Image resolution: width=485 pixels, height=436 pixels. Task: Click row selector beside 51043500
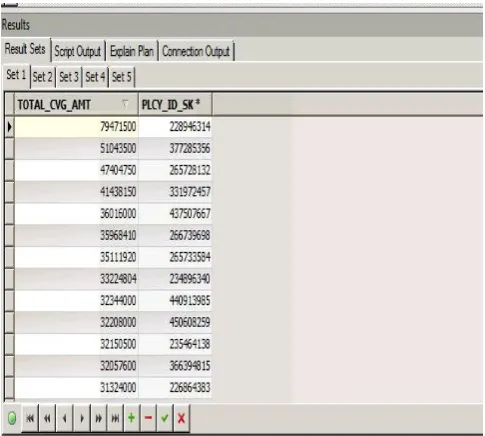pyautogui.click(x=10, y=148)
